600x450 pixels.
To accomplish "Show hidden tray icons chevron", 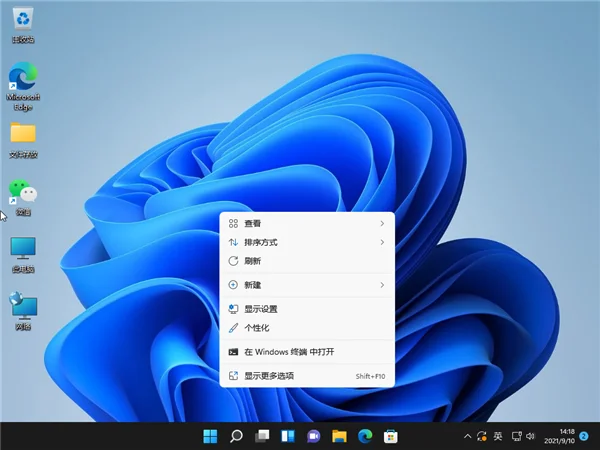I will (x=467, y=436).
